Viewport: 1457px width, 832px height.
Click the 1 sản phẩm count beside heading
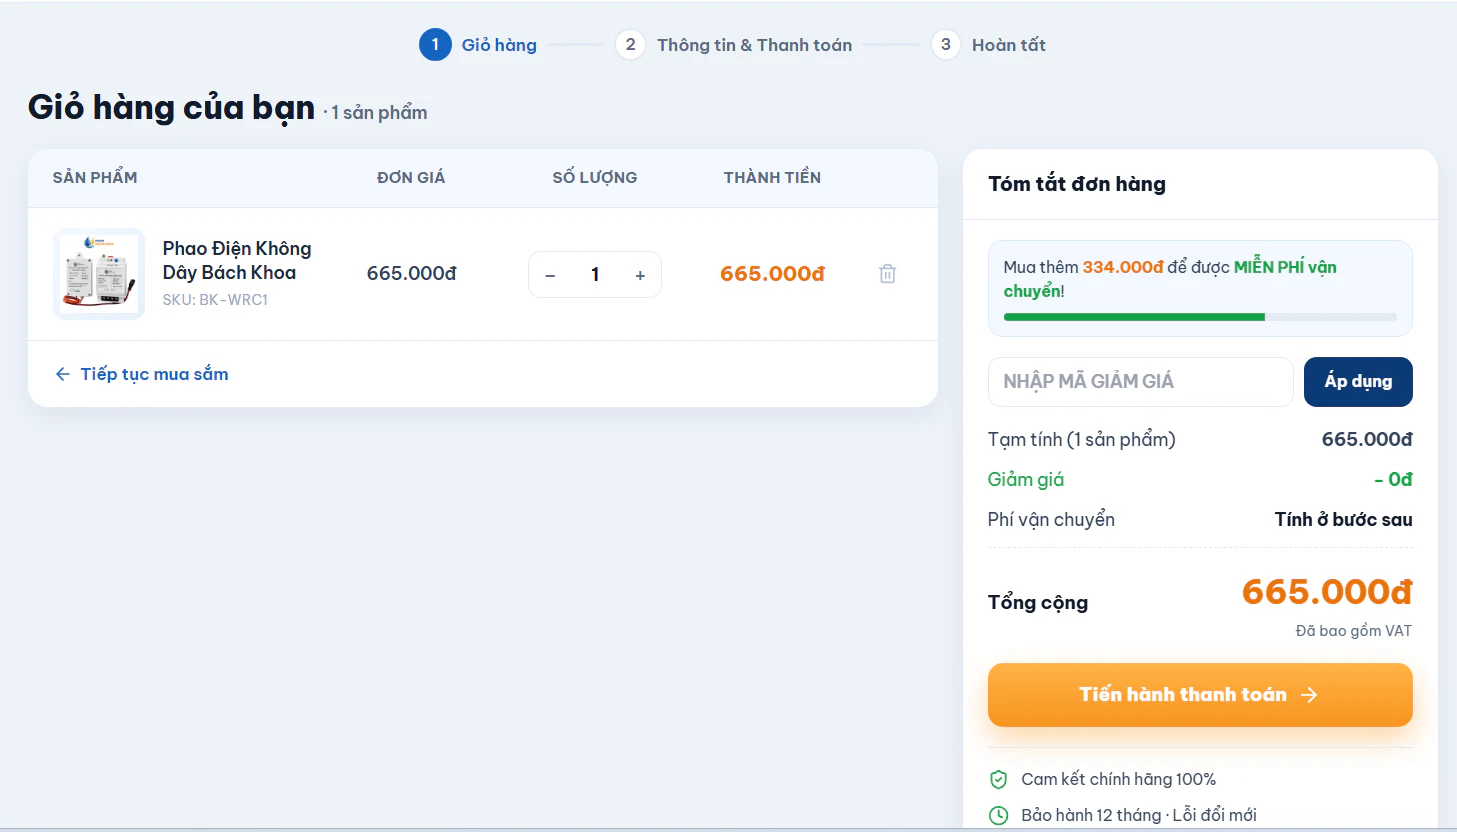click(x=379, y=113)
